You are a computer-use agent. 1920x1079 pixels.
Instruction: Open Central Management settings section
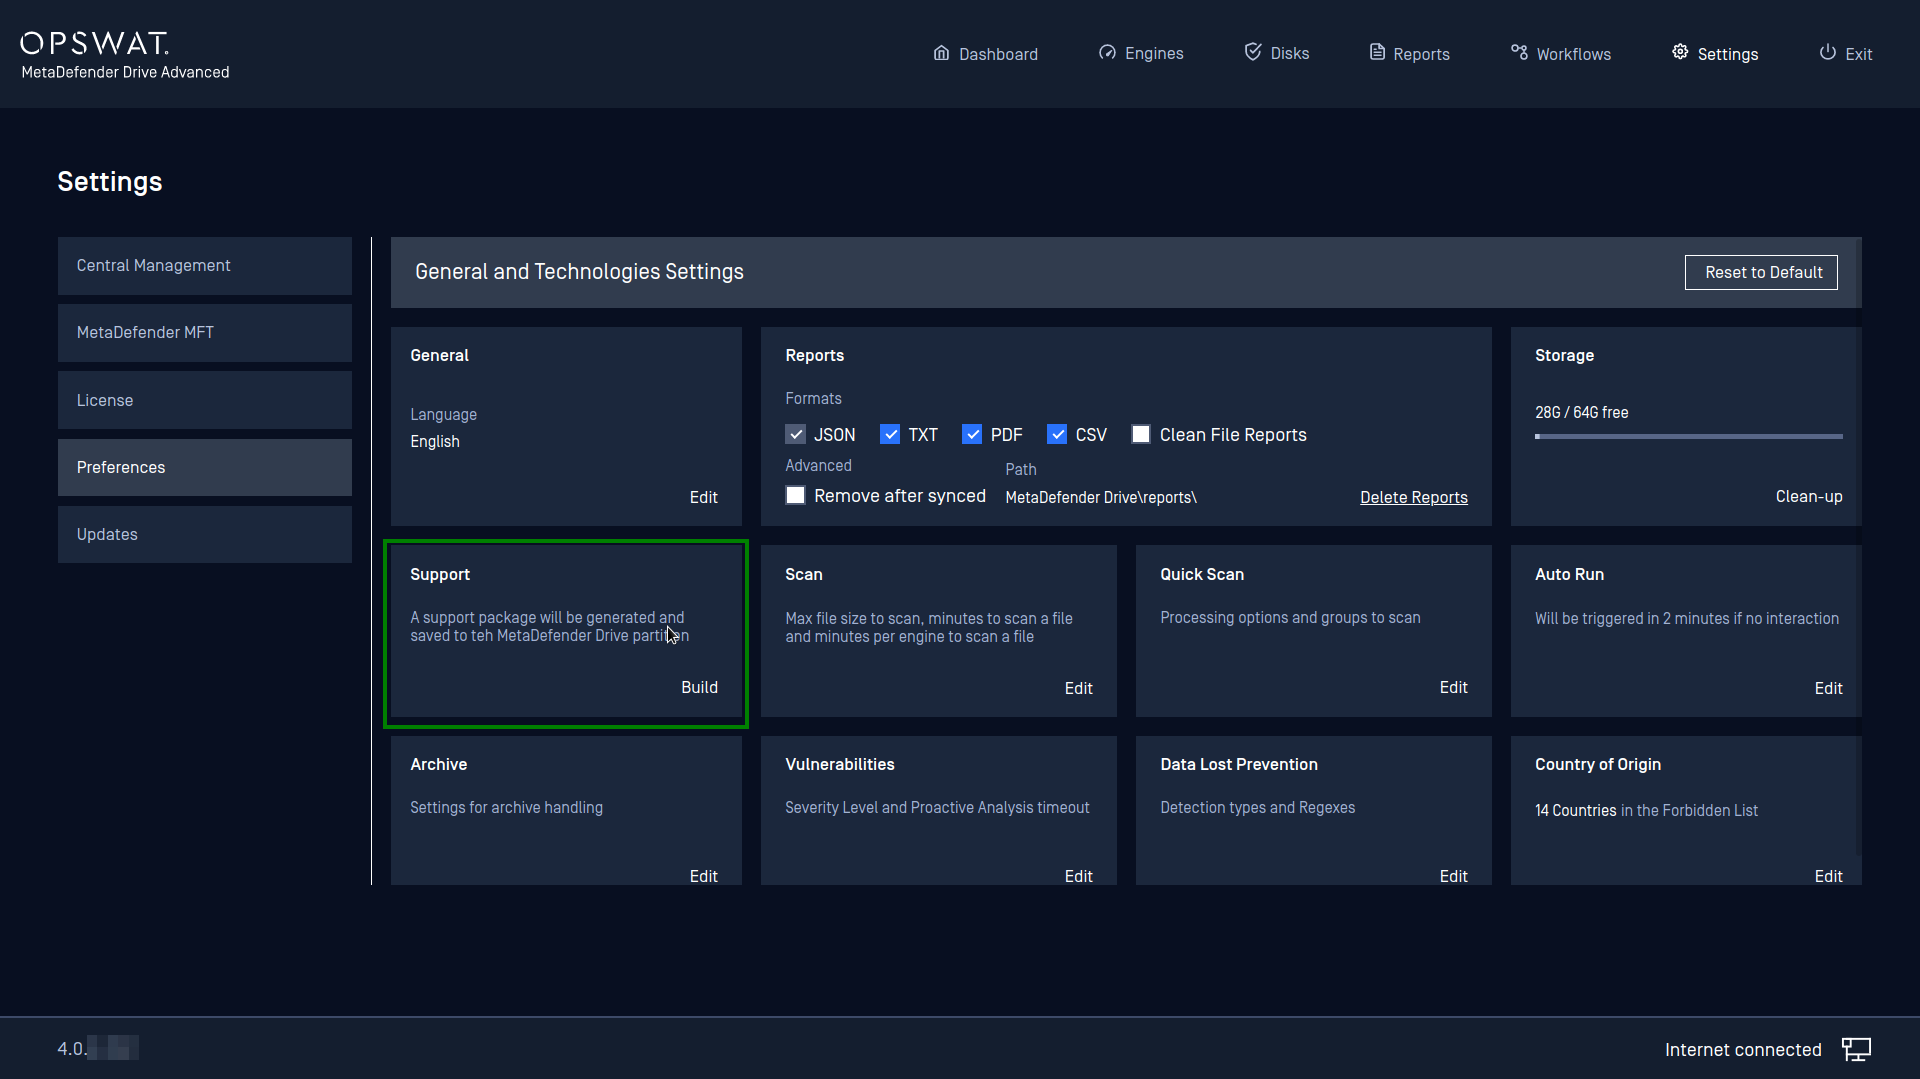pos(205,265)
